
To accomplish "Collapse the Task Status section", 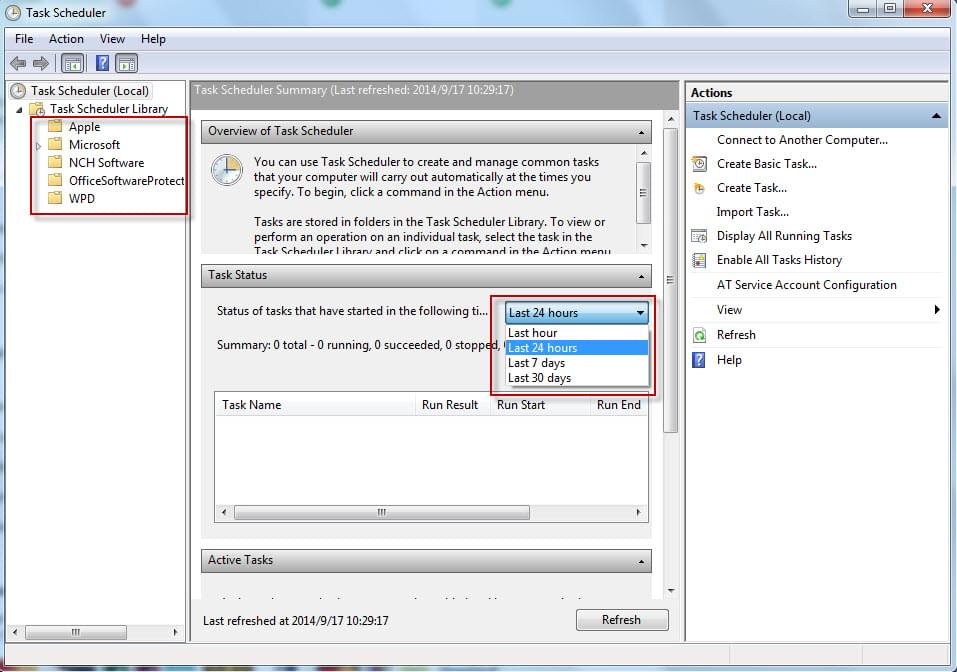I will (x=641, y=276).
